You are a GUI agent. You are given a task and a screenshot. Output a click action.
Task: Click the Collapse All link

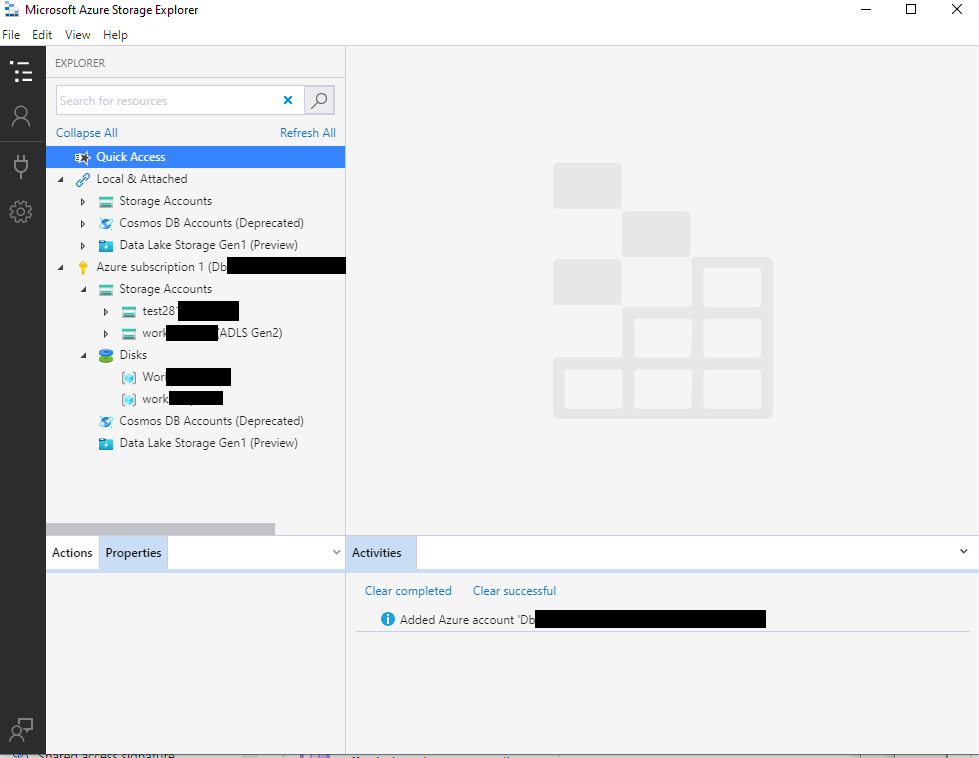click(87, 133)
